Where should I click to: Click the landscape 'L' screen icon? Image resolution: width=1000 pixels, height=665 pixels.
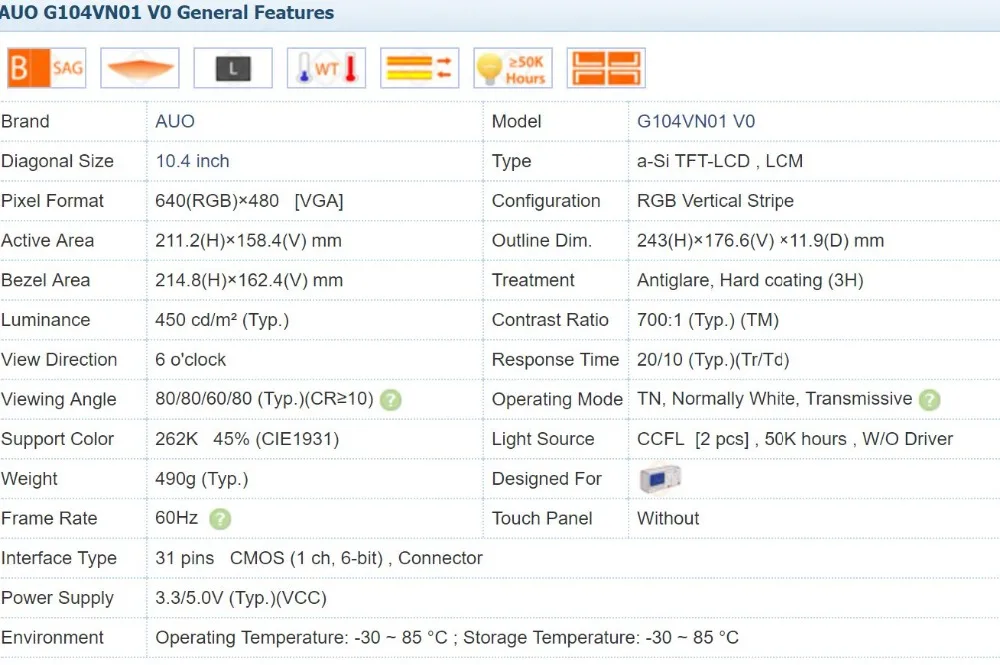coord(233,68)
